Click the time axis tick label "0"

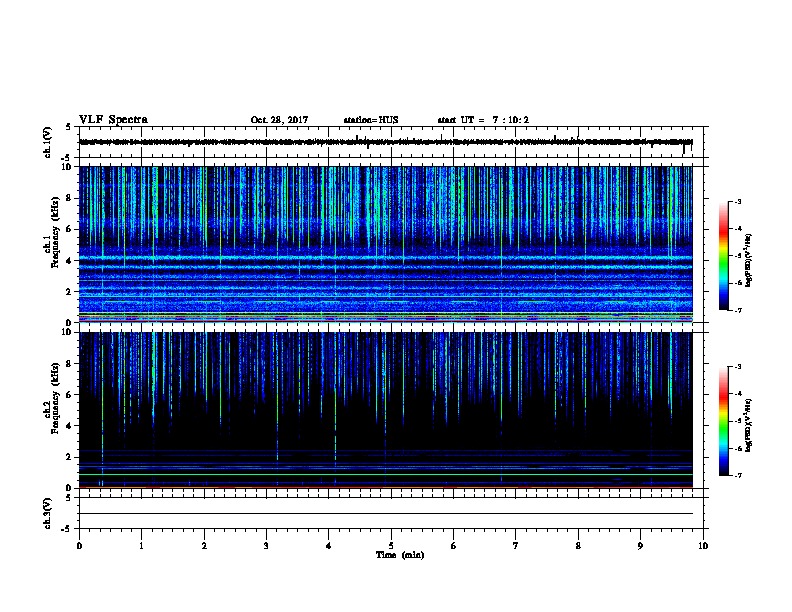coord(79,546)
